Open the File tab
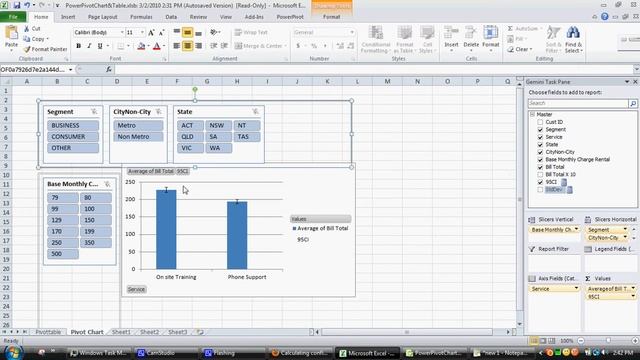The image size is (640, 360). [13, 17]
